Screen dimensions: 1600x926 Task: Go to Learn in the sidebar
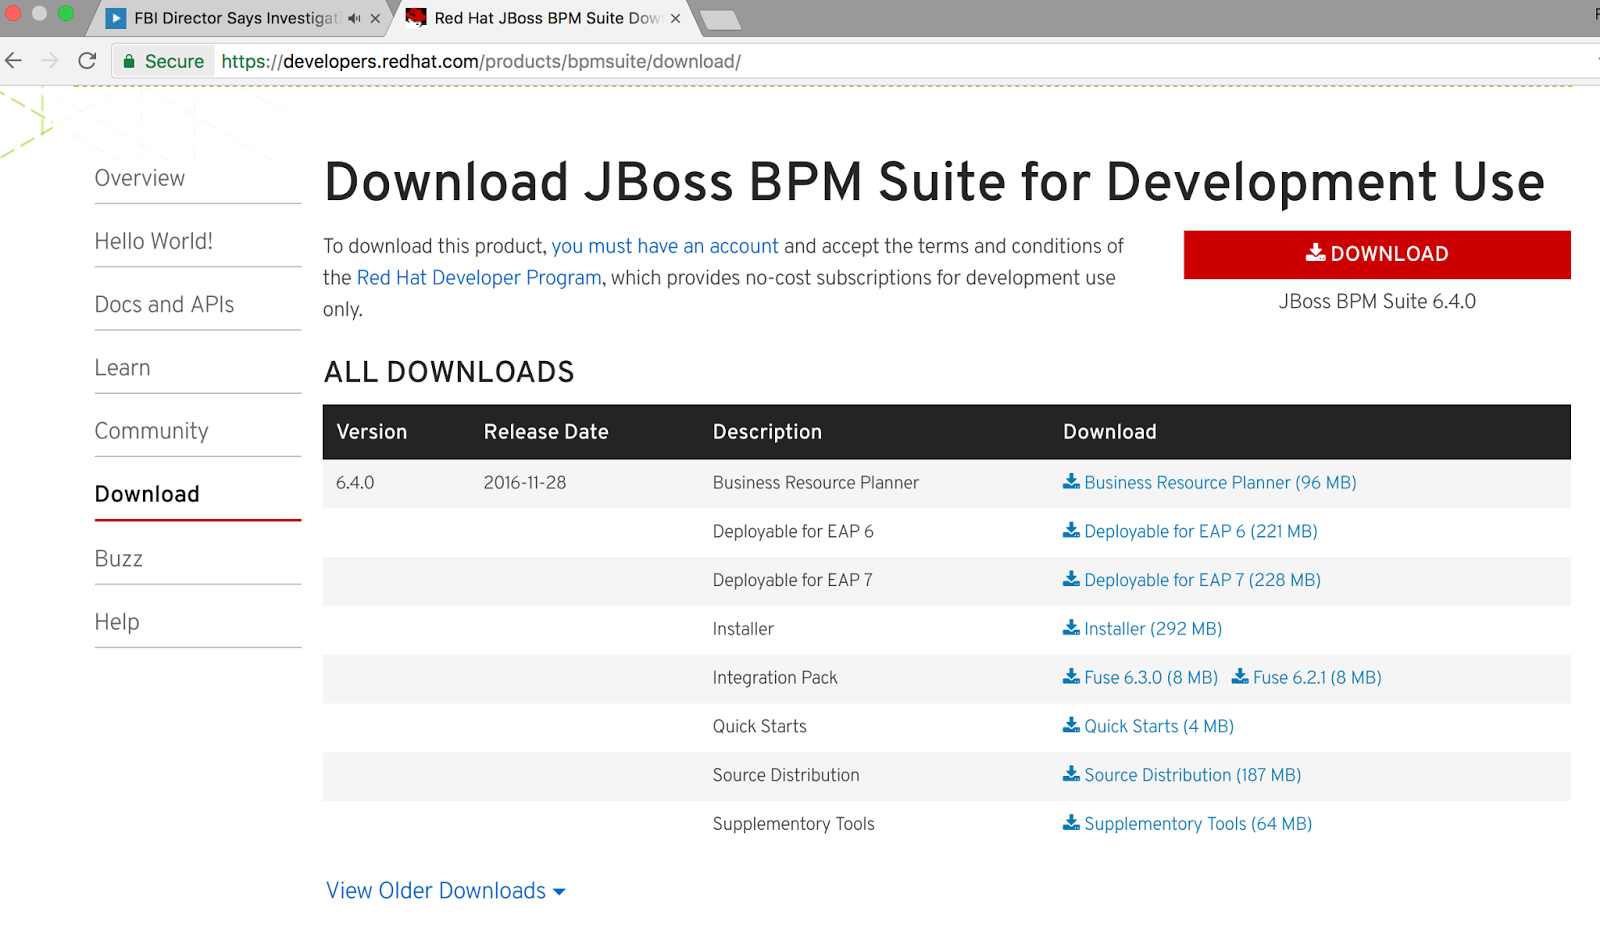click(x=122, y=367)
